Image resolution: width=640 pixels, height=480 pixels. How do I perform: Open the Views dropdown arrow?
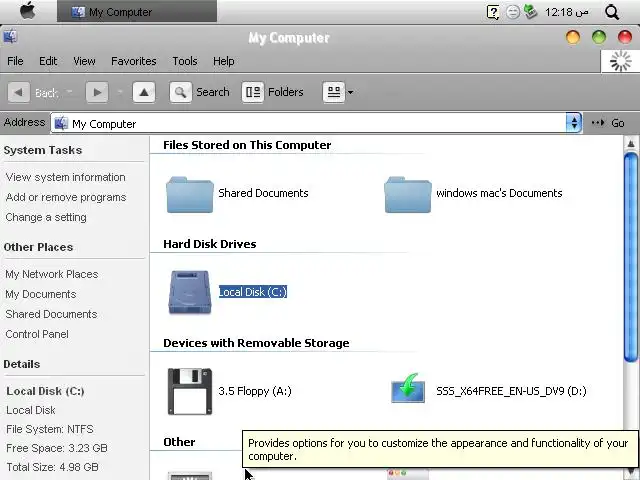click(x=350, y=92)
